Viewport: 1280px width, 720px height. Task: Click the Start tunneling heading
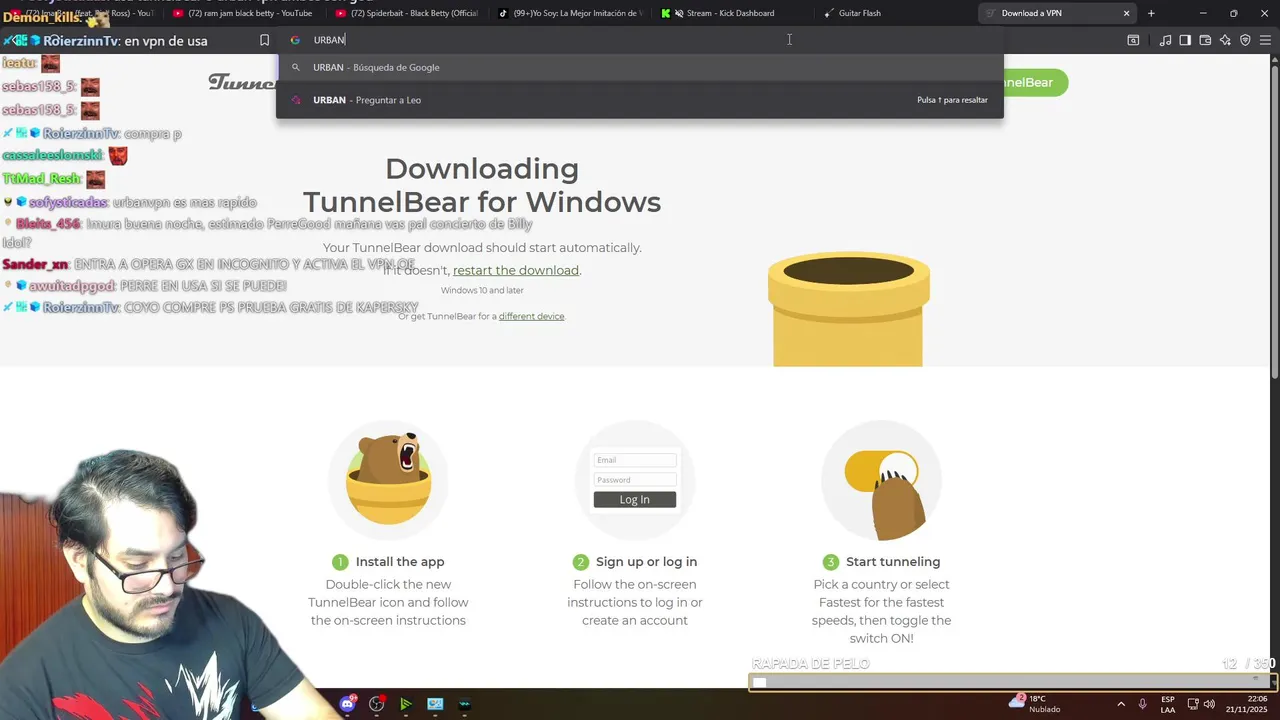click(x=893, y=562)
